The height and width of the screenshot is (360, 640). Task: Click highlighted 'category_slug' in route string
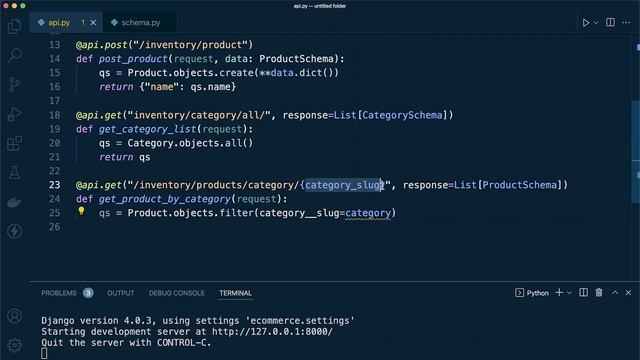[x=343, y=185]
